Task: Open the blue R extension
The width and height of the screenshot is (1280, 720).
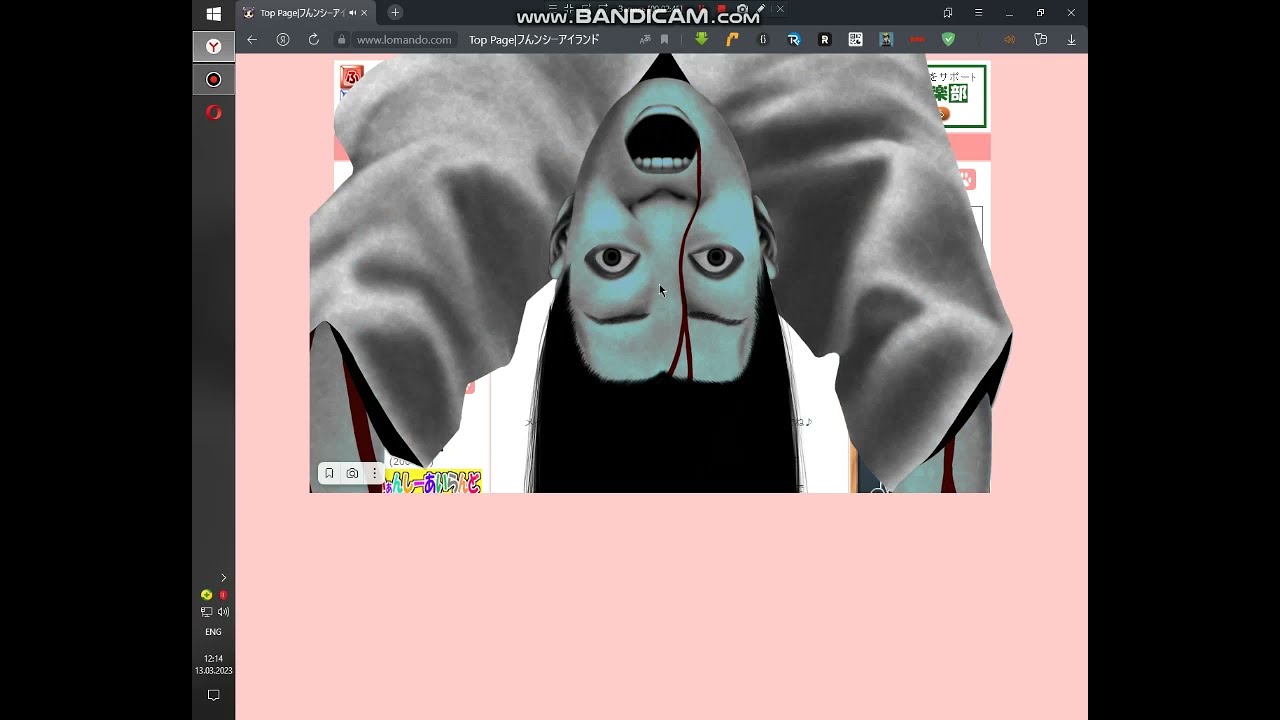Action: (x=794, y=39)
